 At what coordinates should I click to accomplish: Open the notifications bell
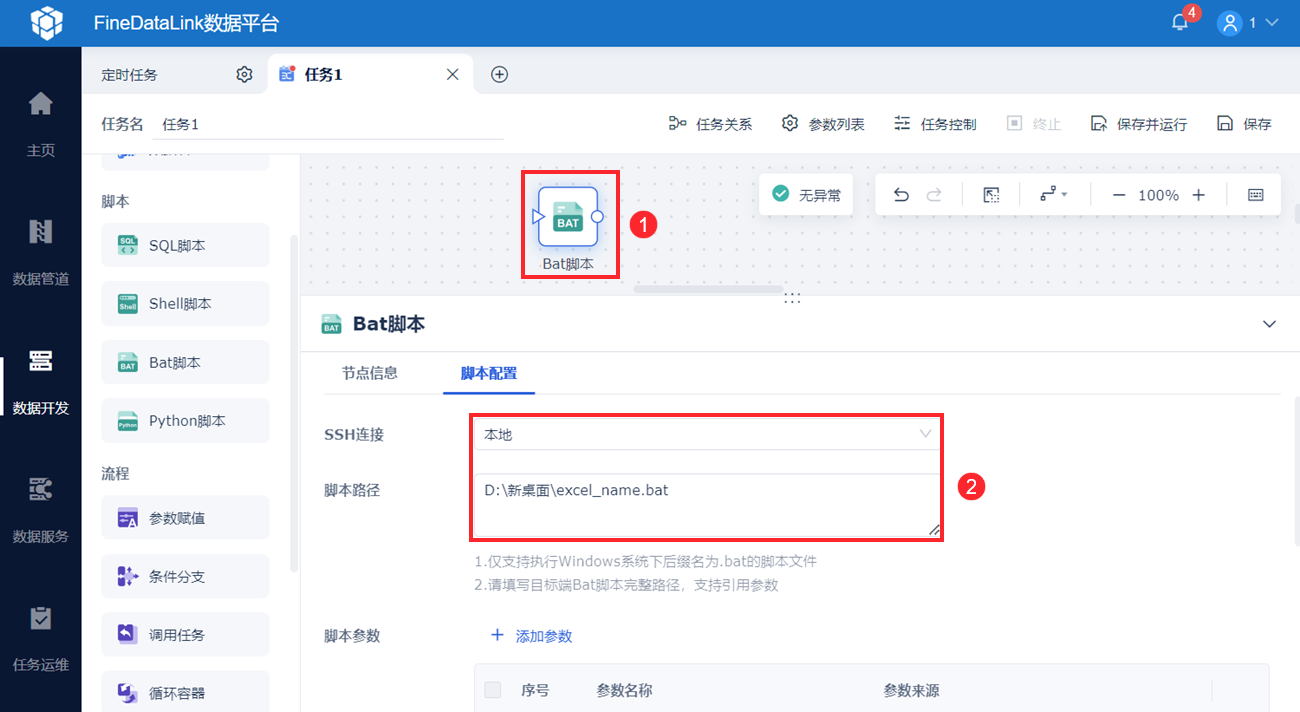coord(1181,22)
